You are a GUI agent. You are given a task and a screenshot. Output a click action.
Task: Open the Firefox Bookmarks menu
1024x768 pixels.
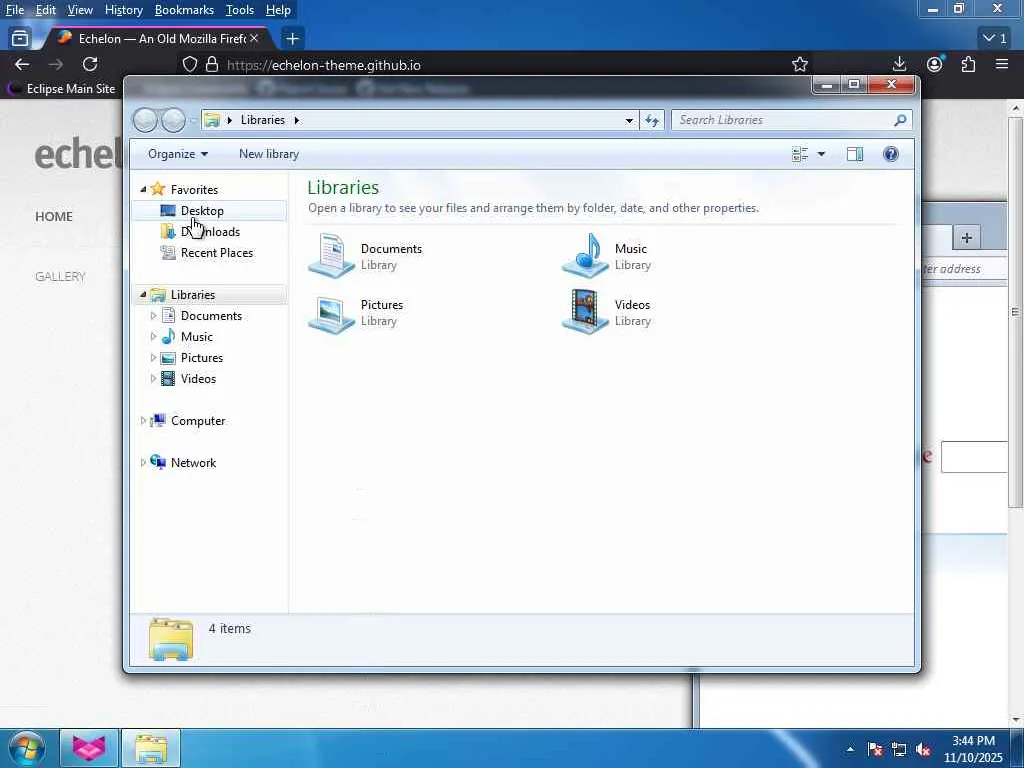[184, 10]
